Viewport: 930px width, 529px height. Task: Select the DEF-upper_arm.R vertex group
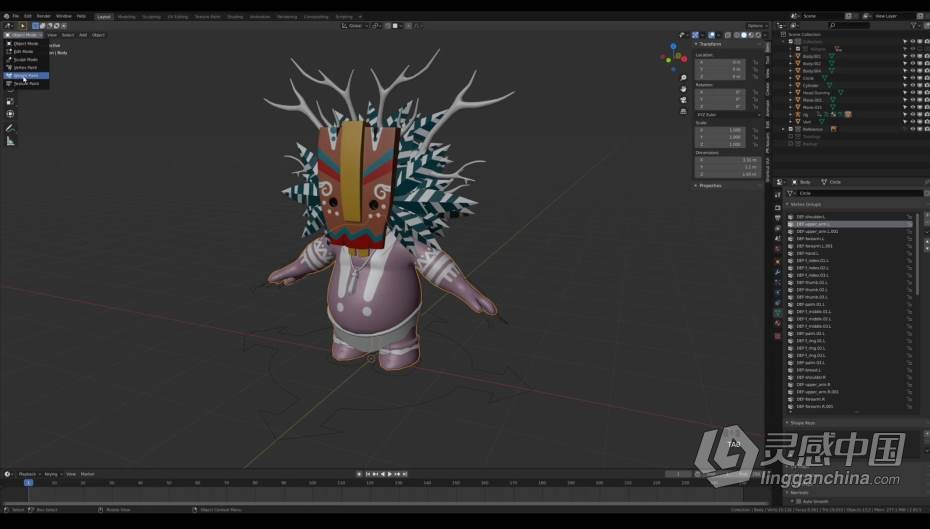pyautogui.click(x=849, y=384)
